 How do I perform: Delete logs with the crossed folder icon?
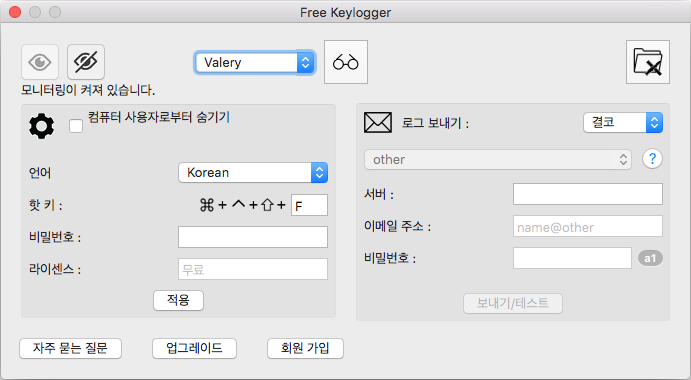click(x=648, y=62)
